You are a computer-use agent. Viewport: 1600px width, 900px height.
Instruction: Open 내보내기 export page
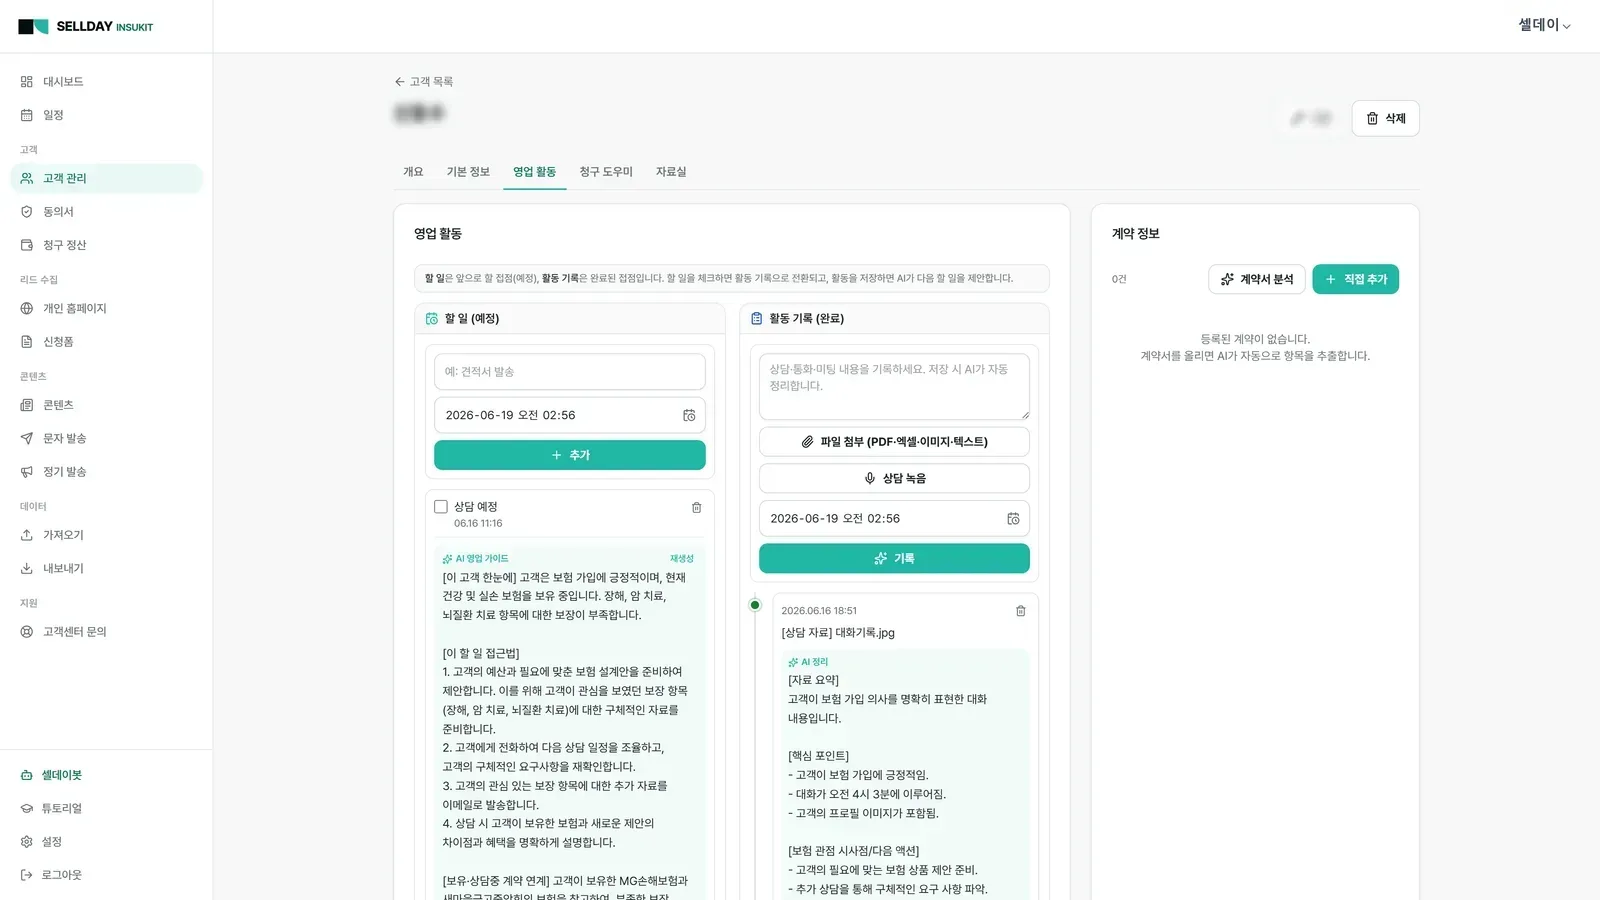(106, 568)
